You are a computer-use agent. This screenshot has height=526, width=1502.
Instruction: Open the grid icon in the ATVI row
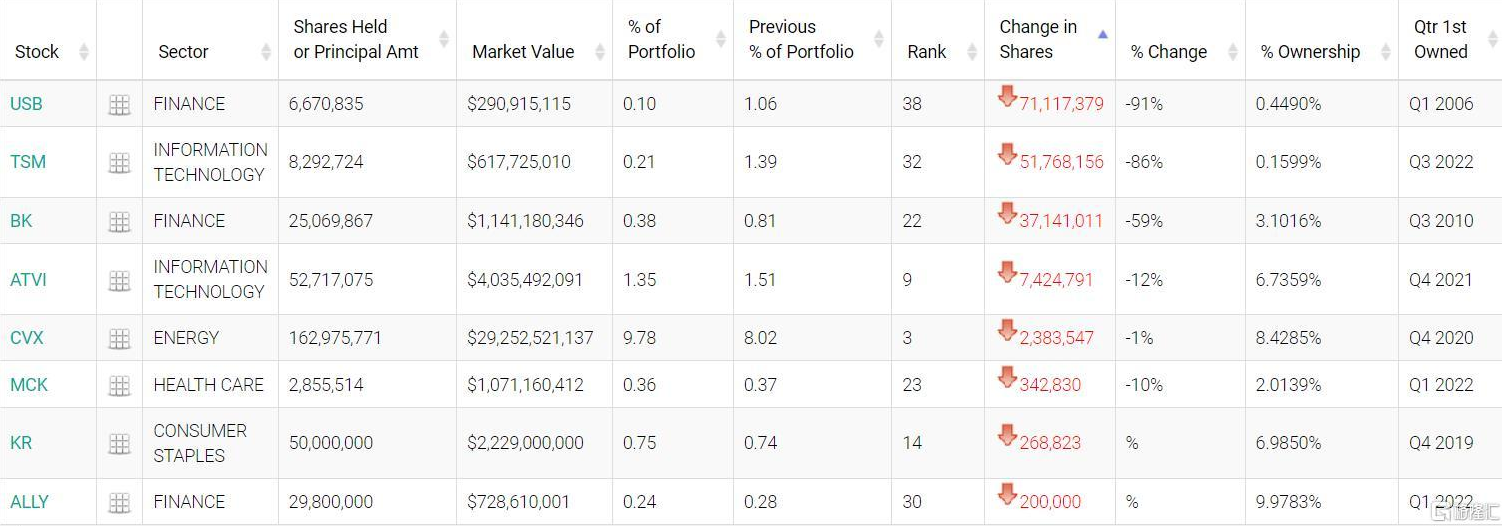coord(119,281)
